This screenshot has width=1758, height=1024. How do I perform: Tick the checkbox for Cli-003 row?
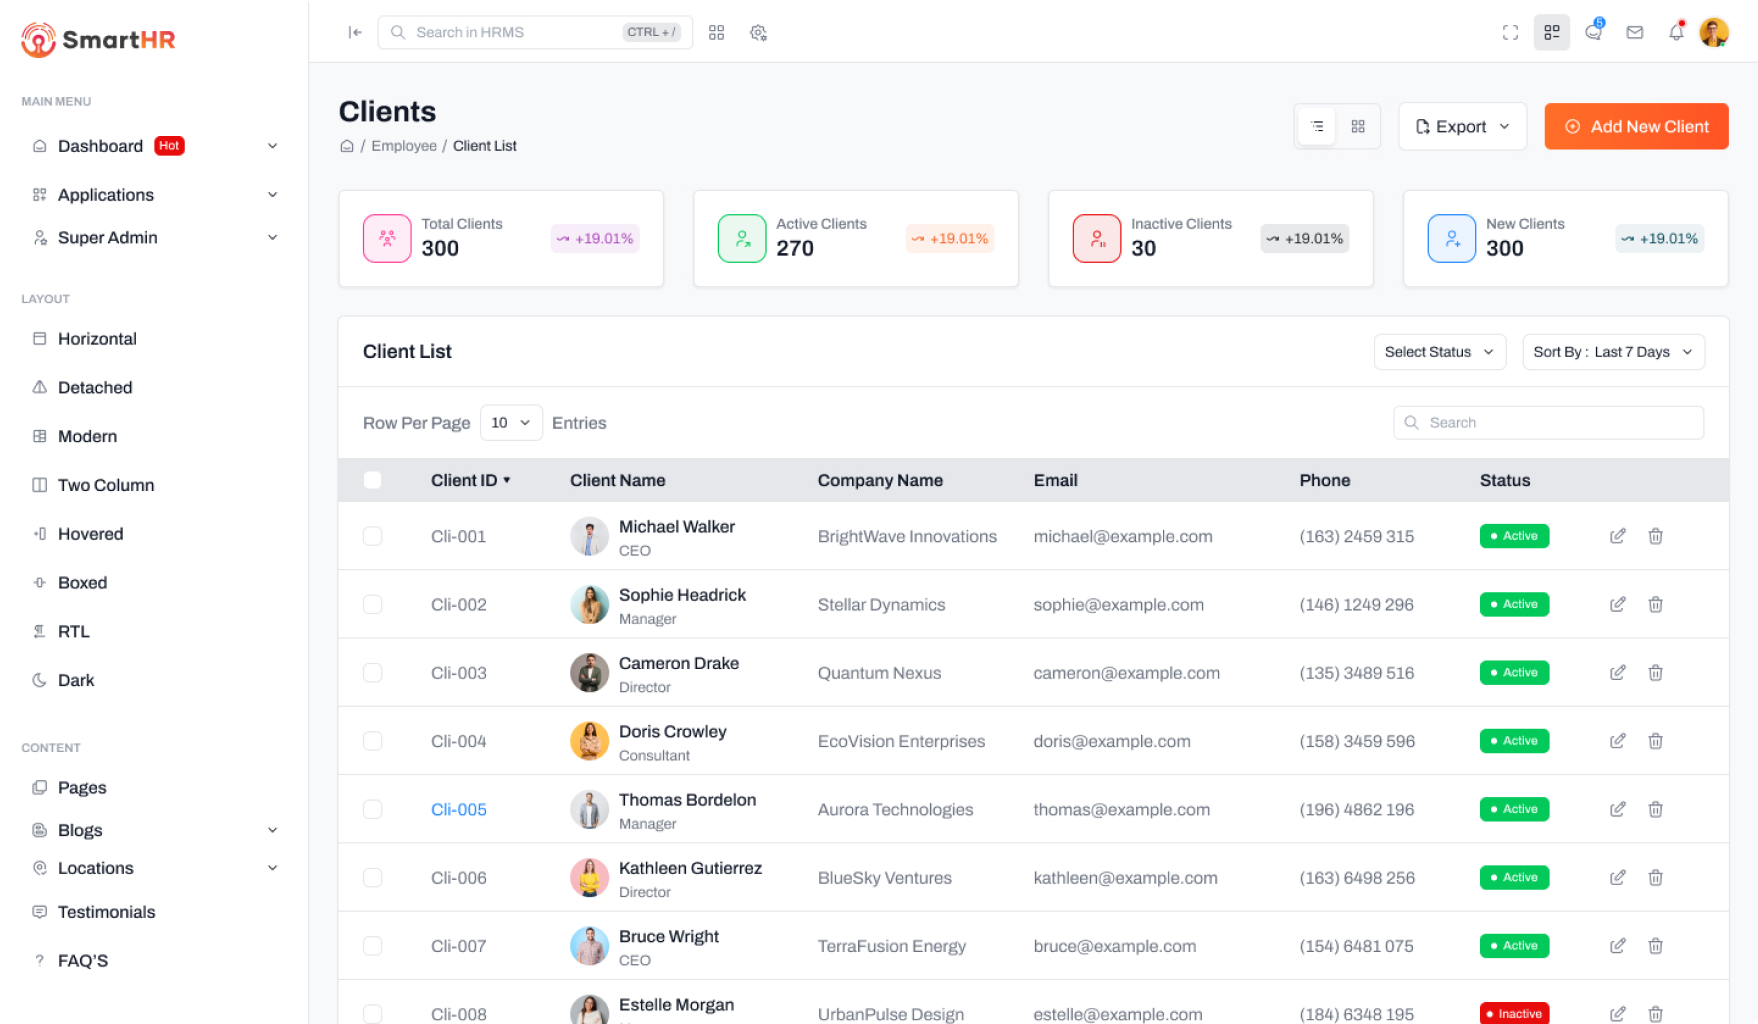coord(373,673)
